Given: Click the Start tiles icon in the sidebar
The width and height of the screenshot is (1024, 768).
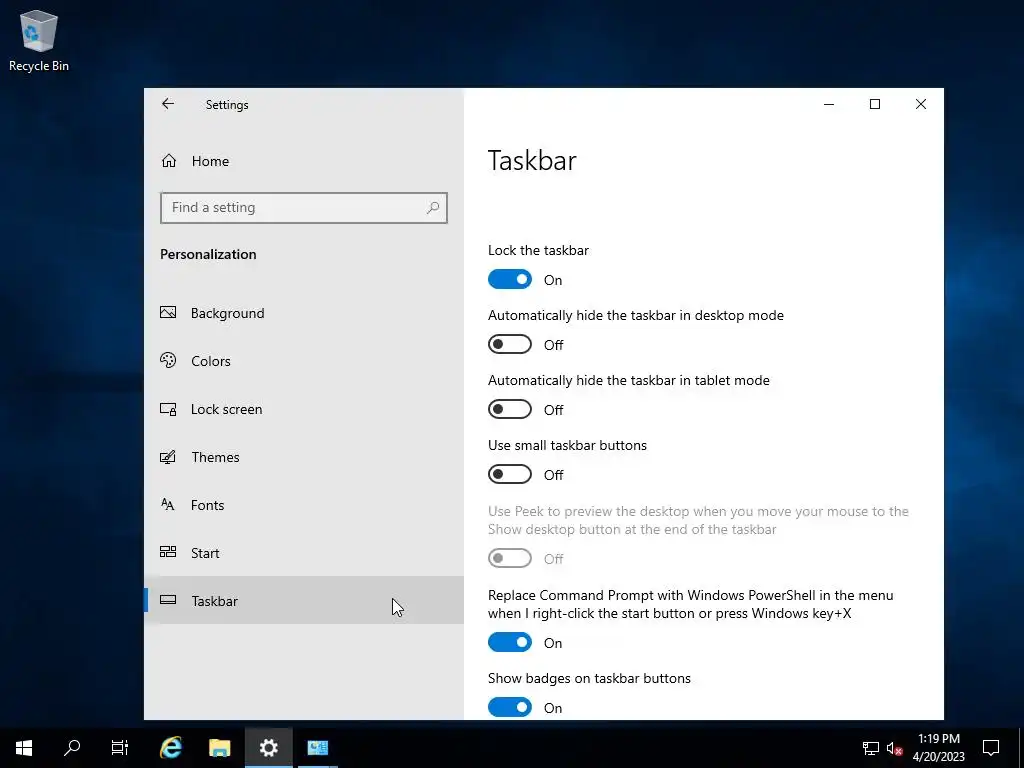Looking at the screenshot, I should [168, 552].
